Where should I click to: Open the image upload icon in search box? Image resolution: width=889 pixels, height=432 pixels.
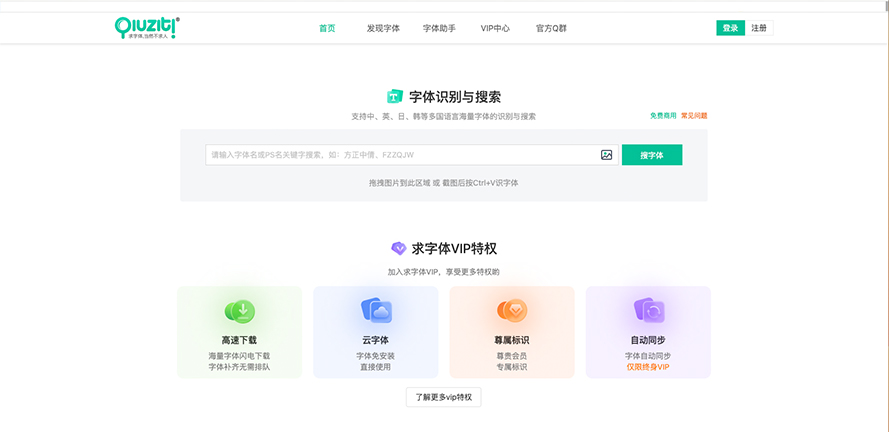[607, 155]
